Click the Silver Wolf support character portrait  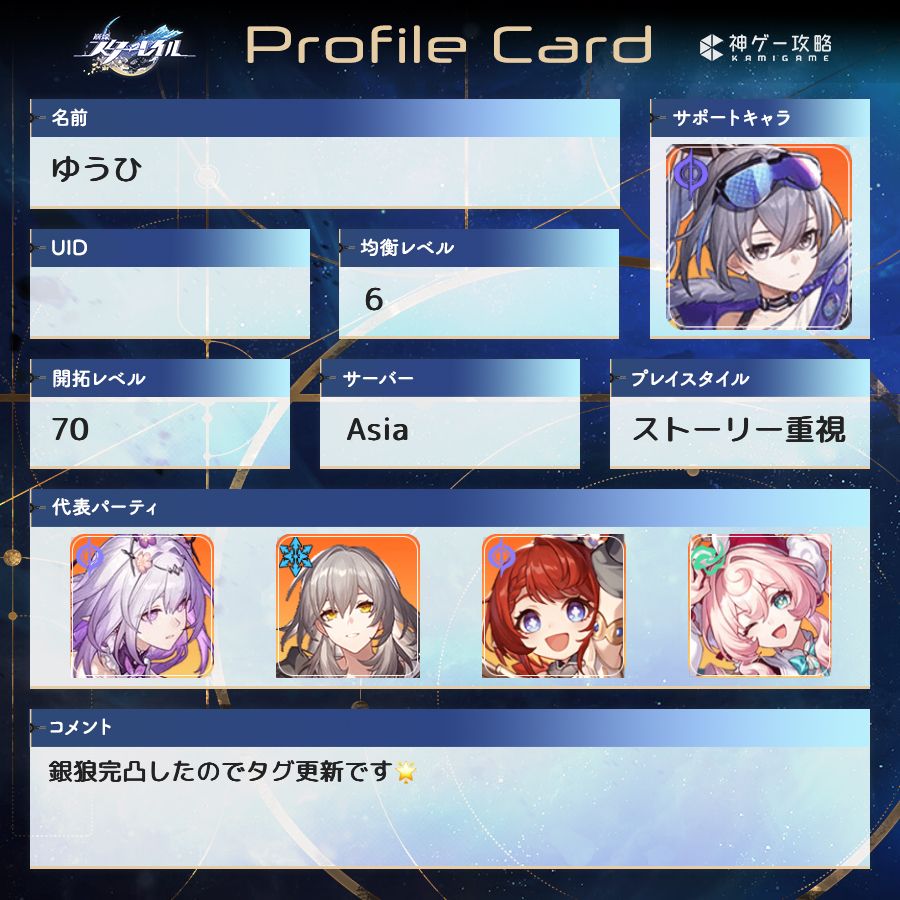tap(759, 236)
